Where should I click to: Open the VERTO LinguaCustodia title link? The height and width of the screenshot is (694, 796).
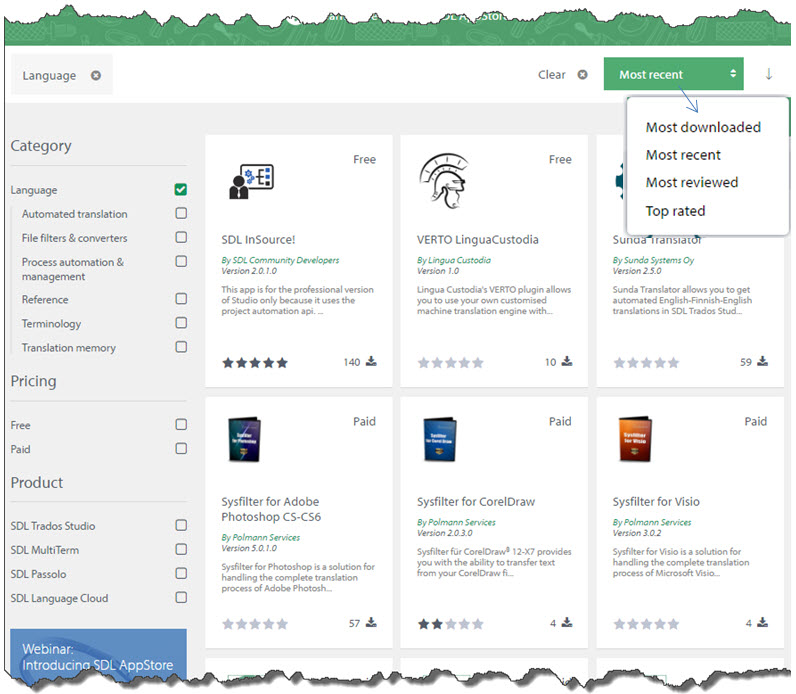[478, 240]
